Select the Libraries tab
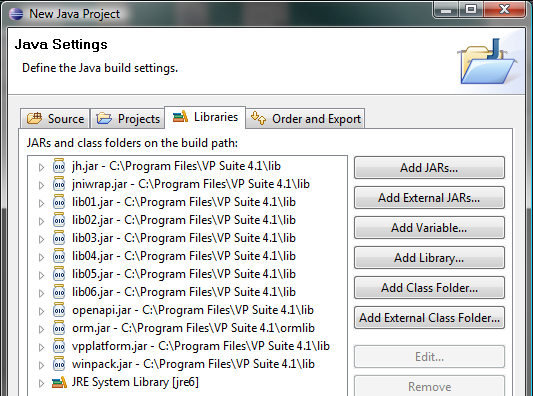 click(x=205, y=117)
